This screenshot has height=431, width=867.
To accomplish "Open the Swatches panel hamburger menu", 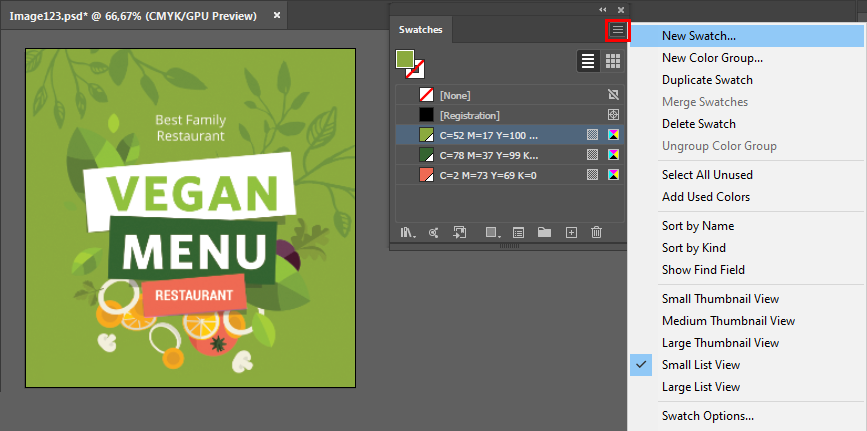I will point(617,30).
